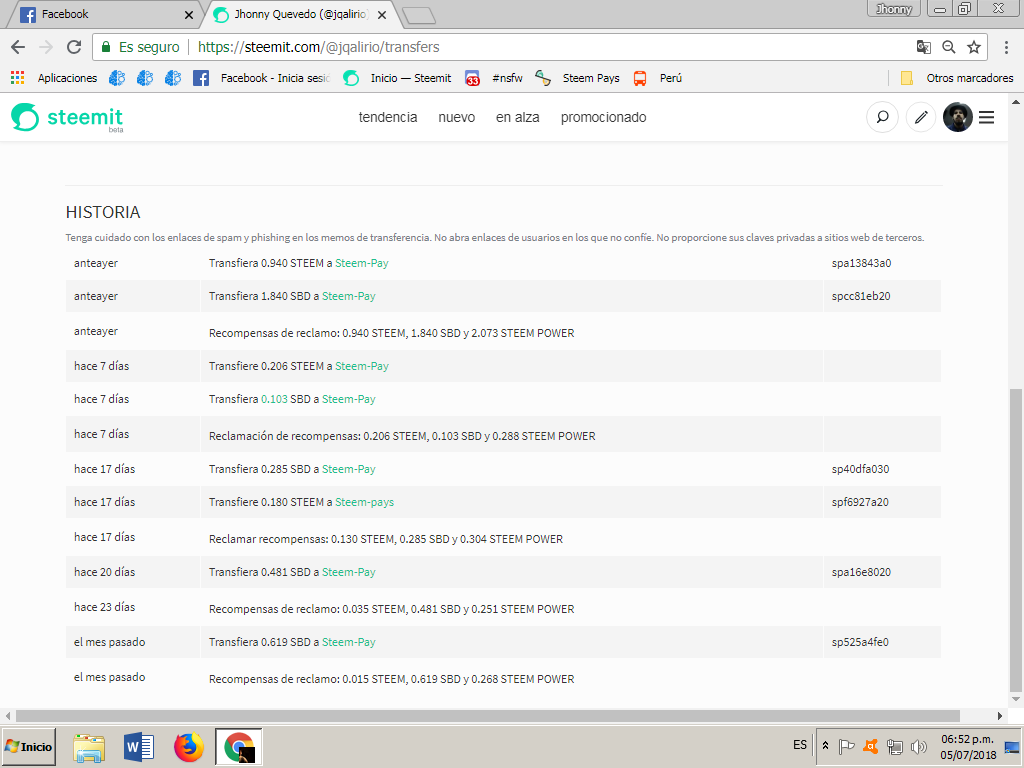Viewport: 1024px width, 768px height.
Task: Click the hace 23 días reward claim row
Action: [503, 608]
